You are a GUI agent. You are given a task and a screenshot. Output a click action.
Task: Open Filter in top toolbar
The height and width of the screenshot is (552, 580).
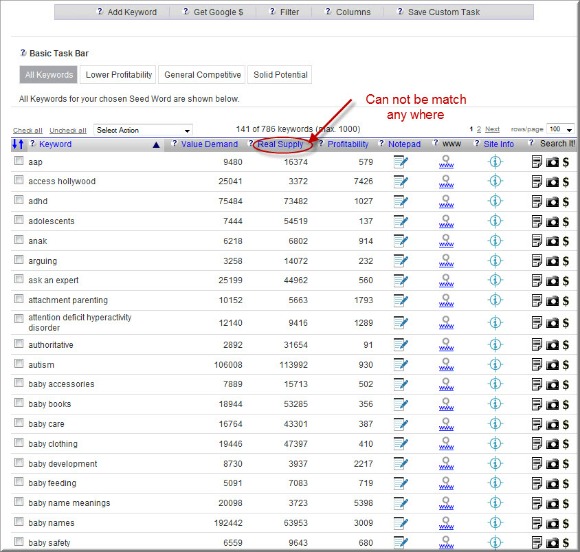click(x=289, y=12)
